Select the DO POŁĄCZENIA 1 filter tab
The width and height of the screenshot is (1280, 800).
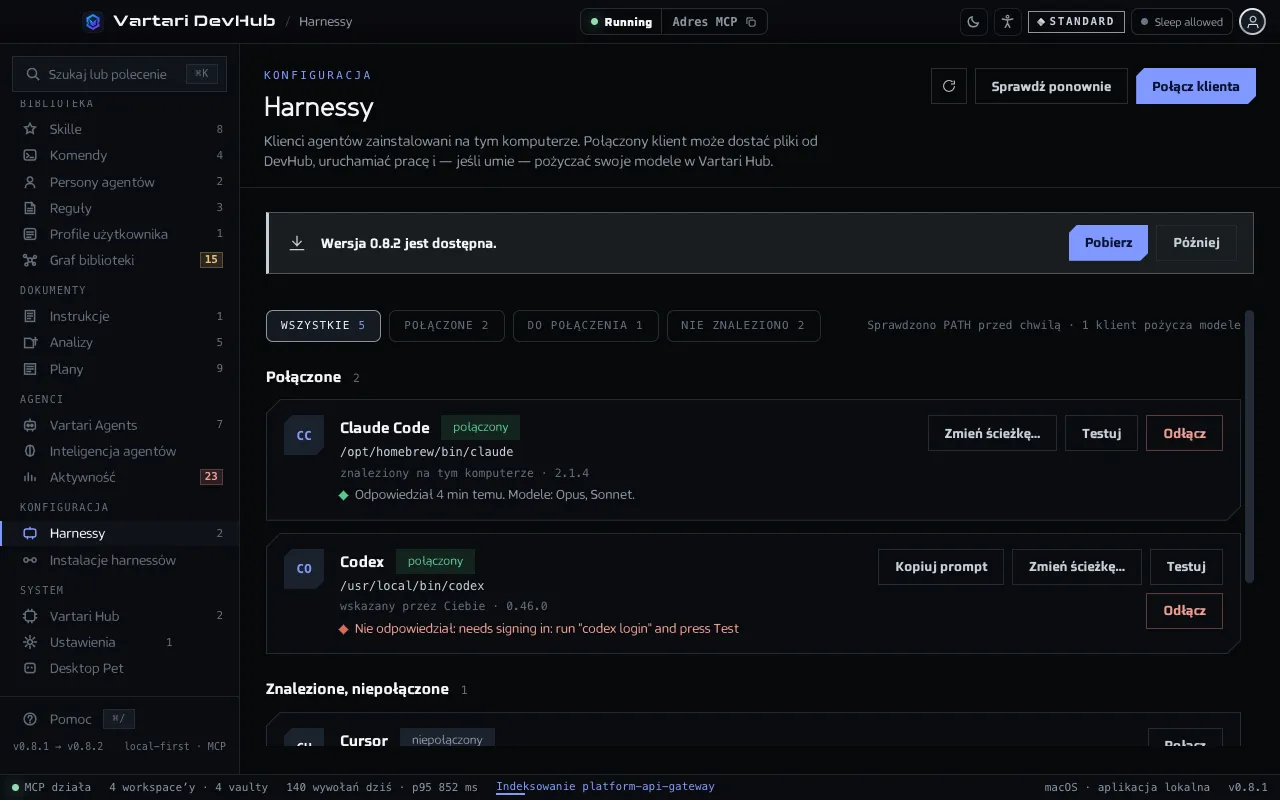(585, 325)
